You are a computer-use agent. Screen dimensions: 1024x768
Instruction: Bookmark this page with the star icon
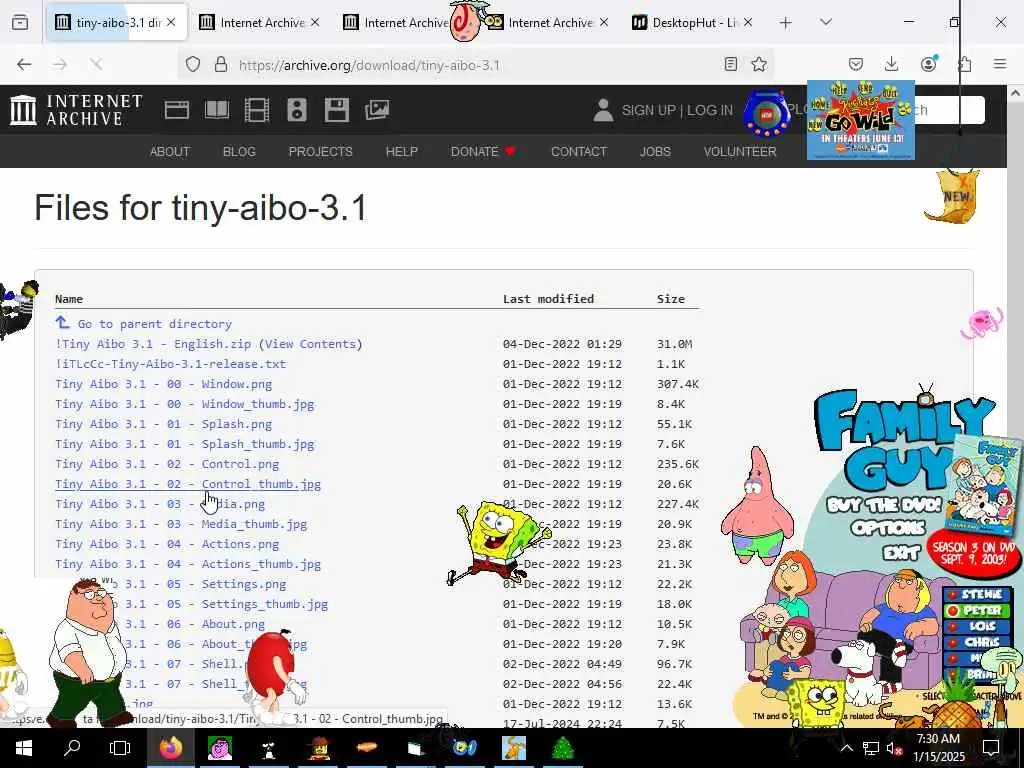759,64
